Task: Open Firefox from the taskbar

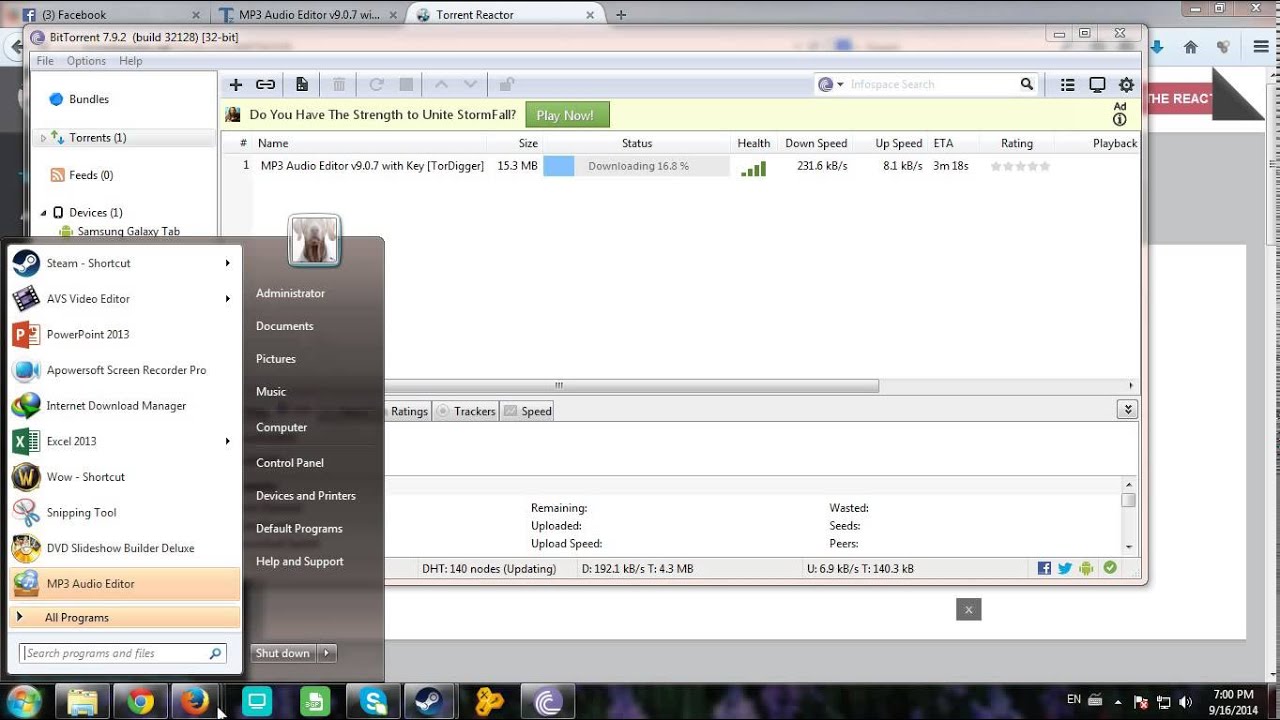Action: (194, 702)
